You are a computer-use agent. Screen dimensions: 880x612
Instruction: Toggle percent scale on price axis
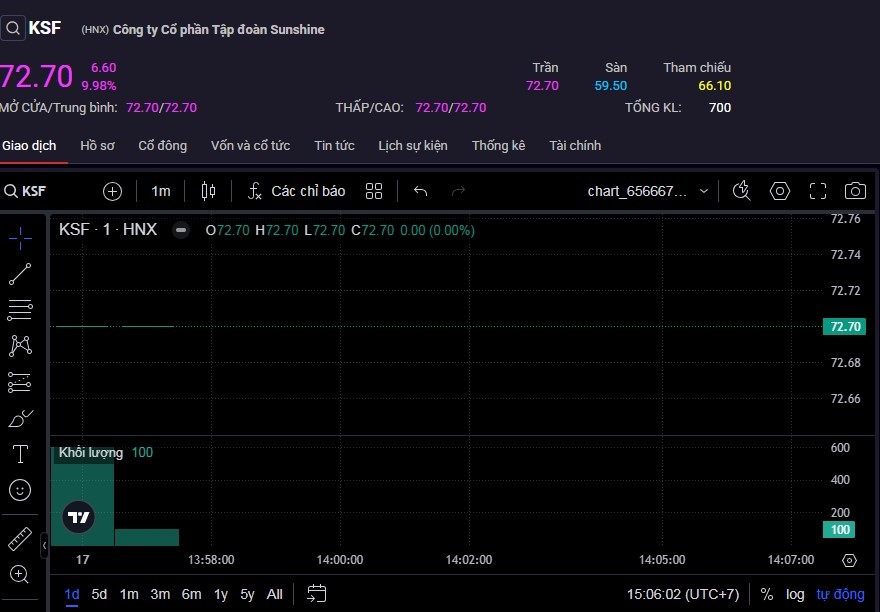pyautogui.click(x=767, y=594)
